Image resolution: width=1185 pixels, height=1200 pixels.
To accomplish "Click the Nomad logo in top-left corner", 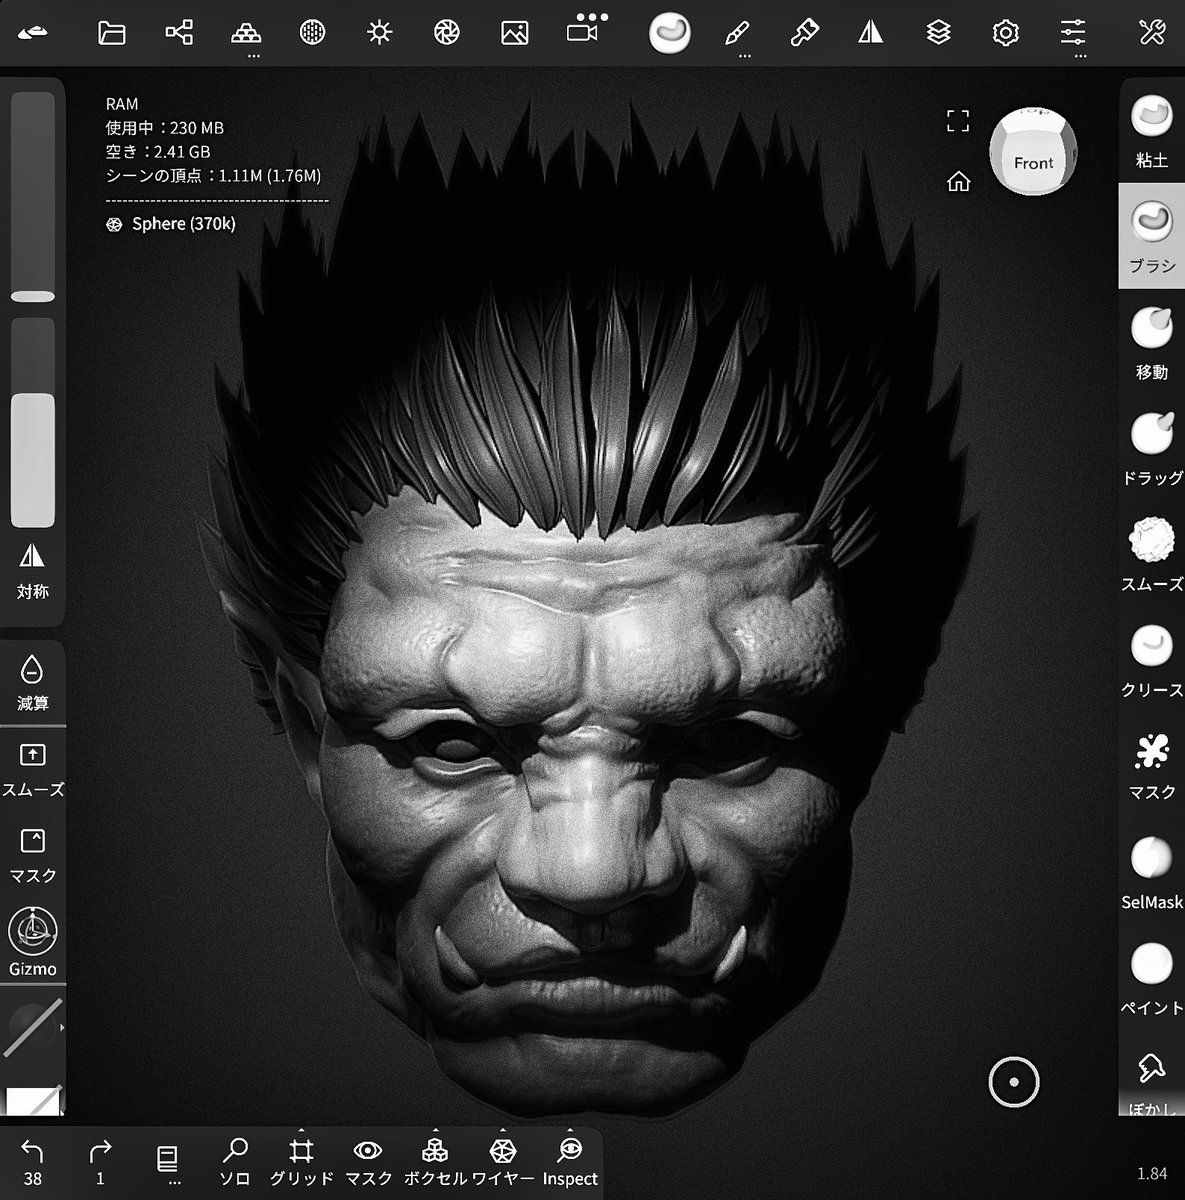I will 33,33.
